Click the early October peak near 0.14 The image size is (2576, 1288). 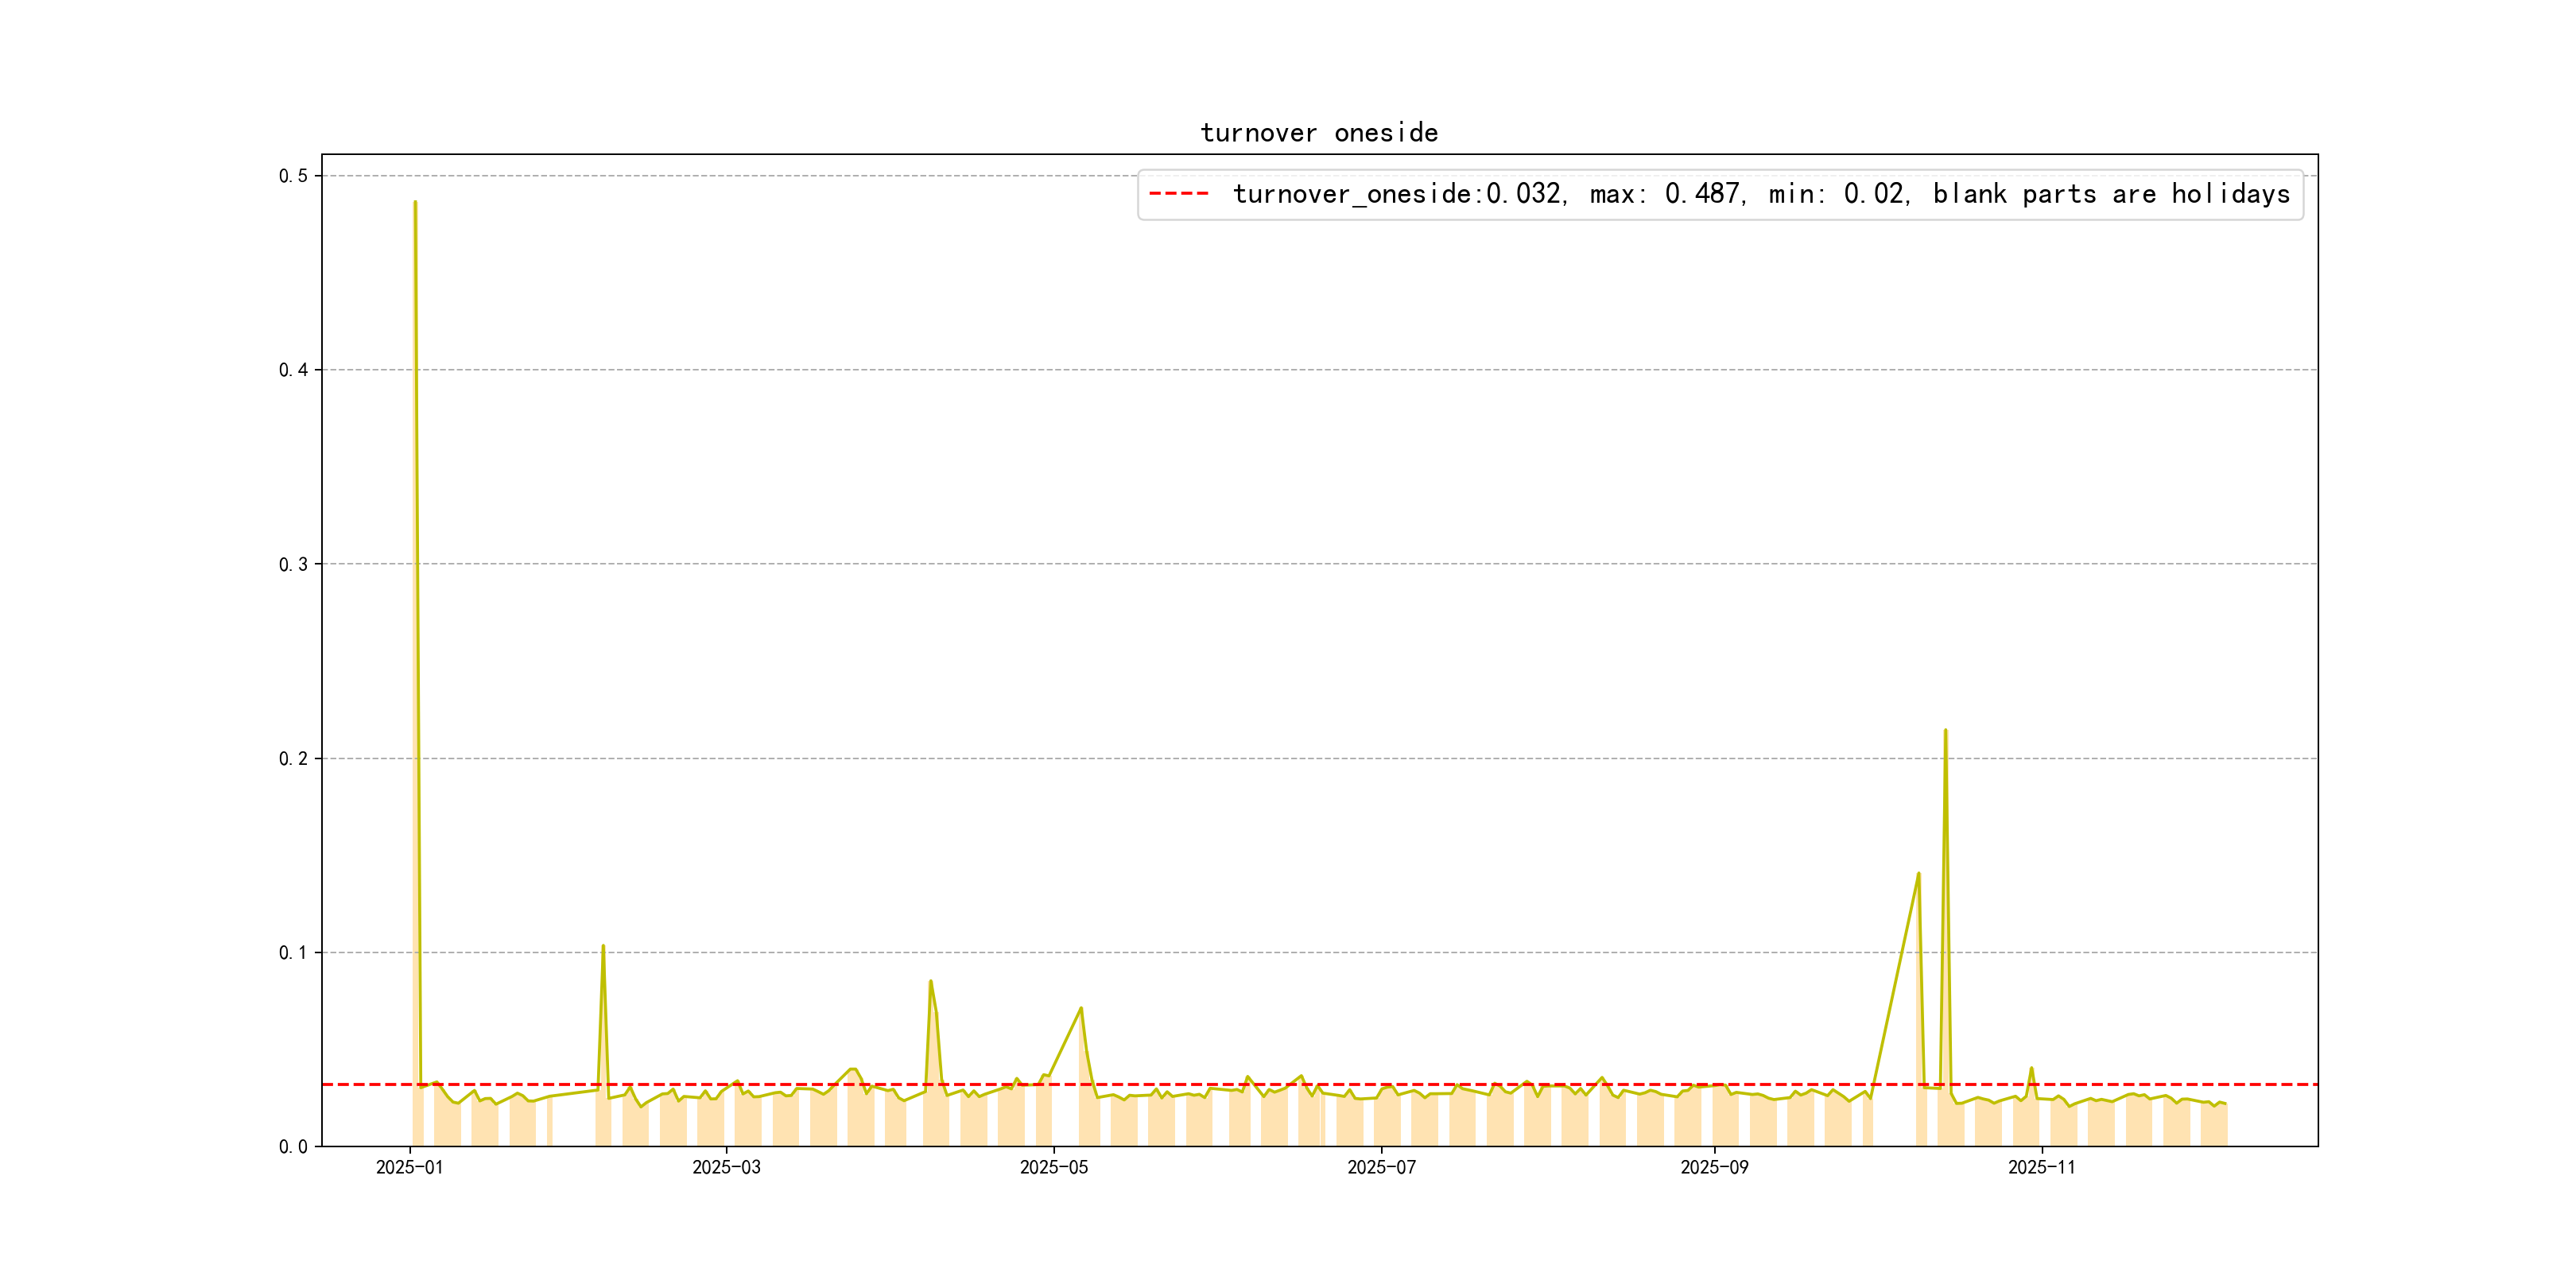1918,873
